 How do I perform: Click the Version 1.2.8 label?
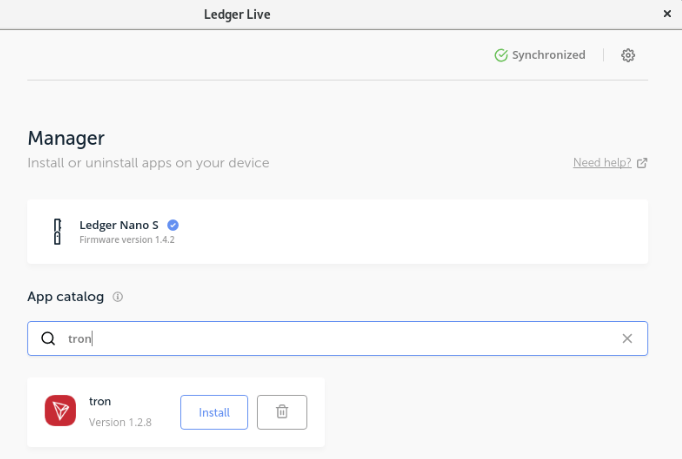click(x=120, y=422)
